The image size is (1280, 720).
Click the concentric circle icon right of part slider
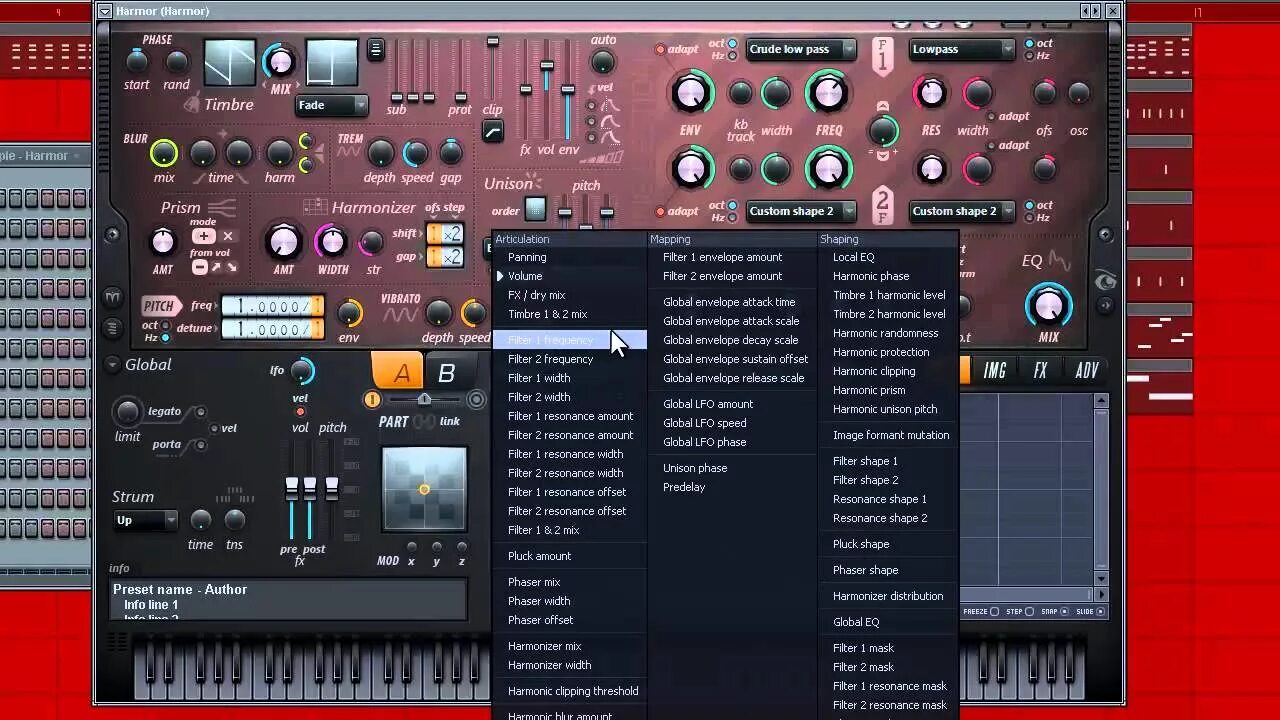[x=476, y=400]
